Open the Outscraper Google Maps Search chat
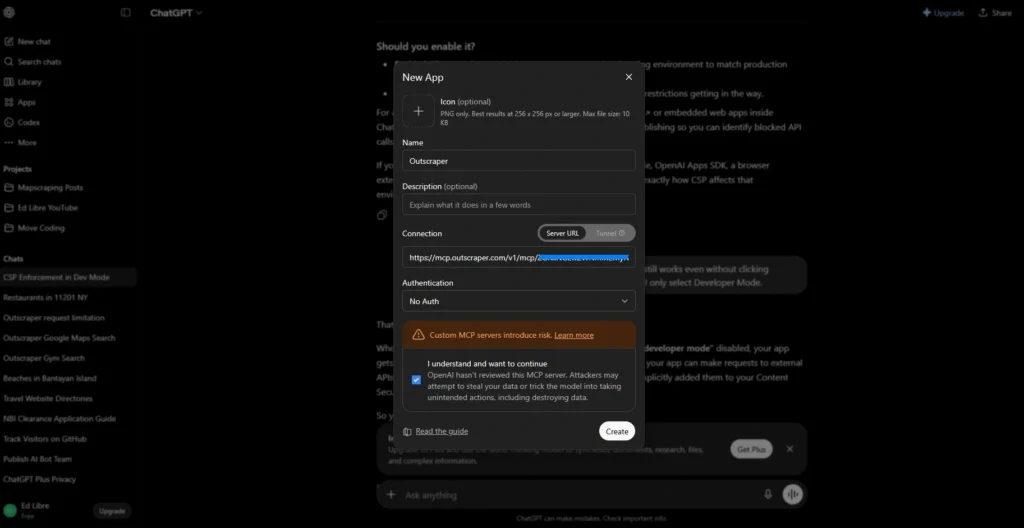Image resolution: width=1024 pixels, height=528 pixels. pyautogui.click(x=59, y=338)
